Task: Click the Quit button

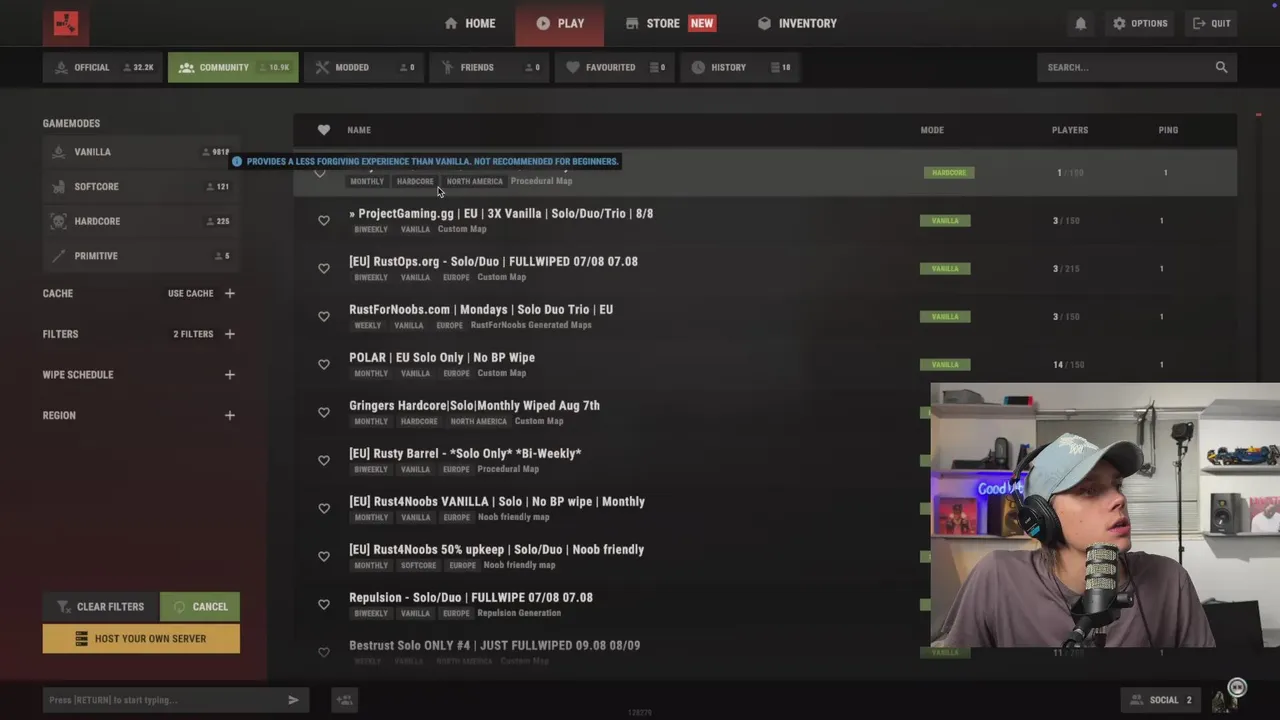Action: (1212, 23)
